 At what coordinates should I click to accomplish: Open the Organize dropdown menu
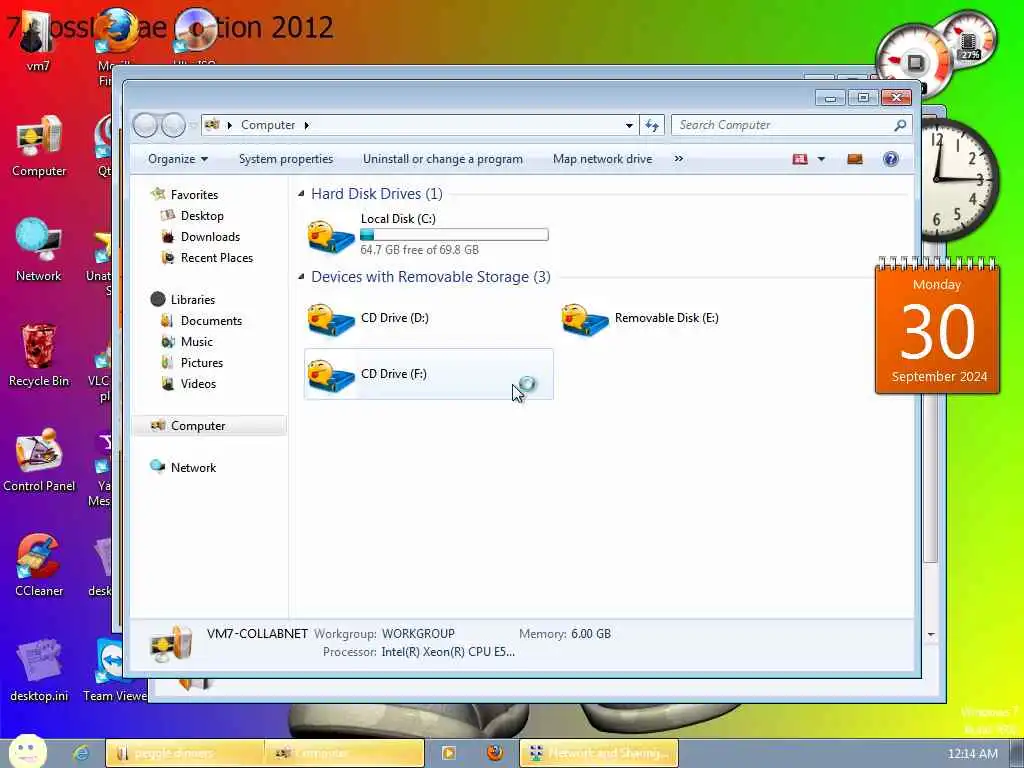pos(178,159)
